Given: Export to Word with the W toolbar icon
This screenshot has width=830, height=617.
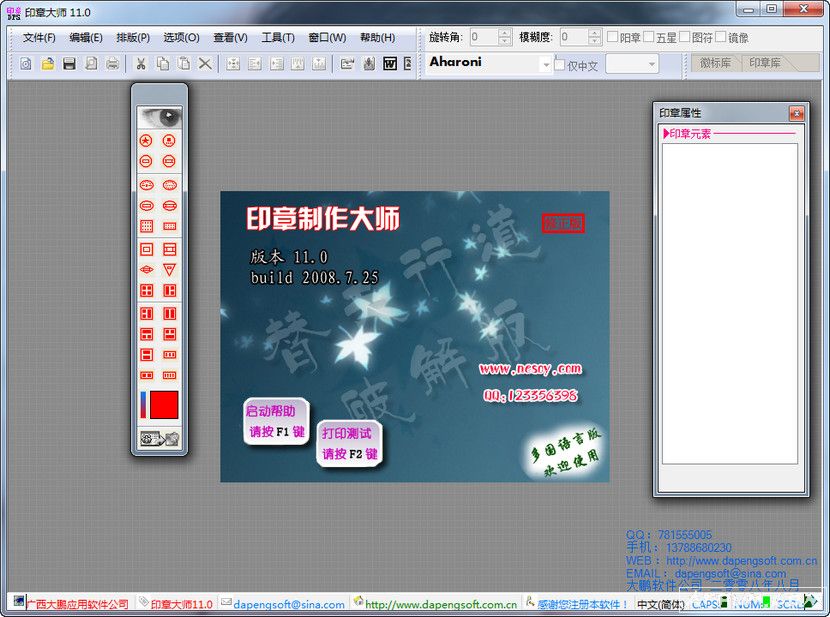Looking at the screenshot, I should (390, 63).
